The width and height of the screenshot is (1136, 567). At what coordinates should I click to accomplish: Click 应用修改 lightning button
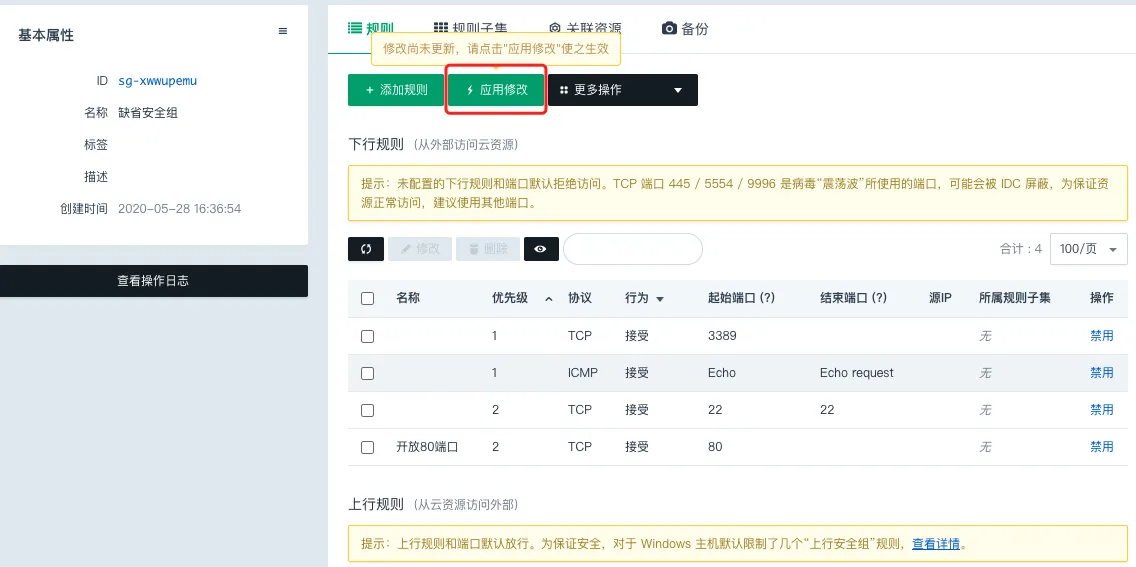coord(496,90)
